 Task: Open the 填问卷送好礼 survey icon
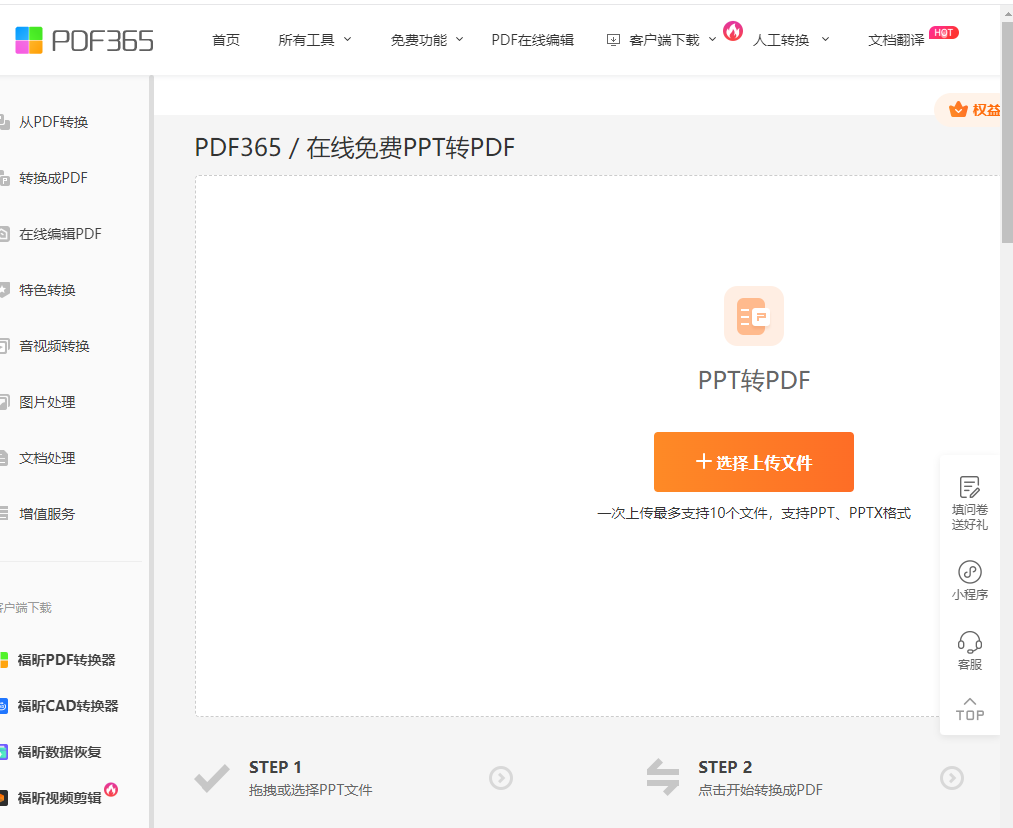point(970,487)
